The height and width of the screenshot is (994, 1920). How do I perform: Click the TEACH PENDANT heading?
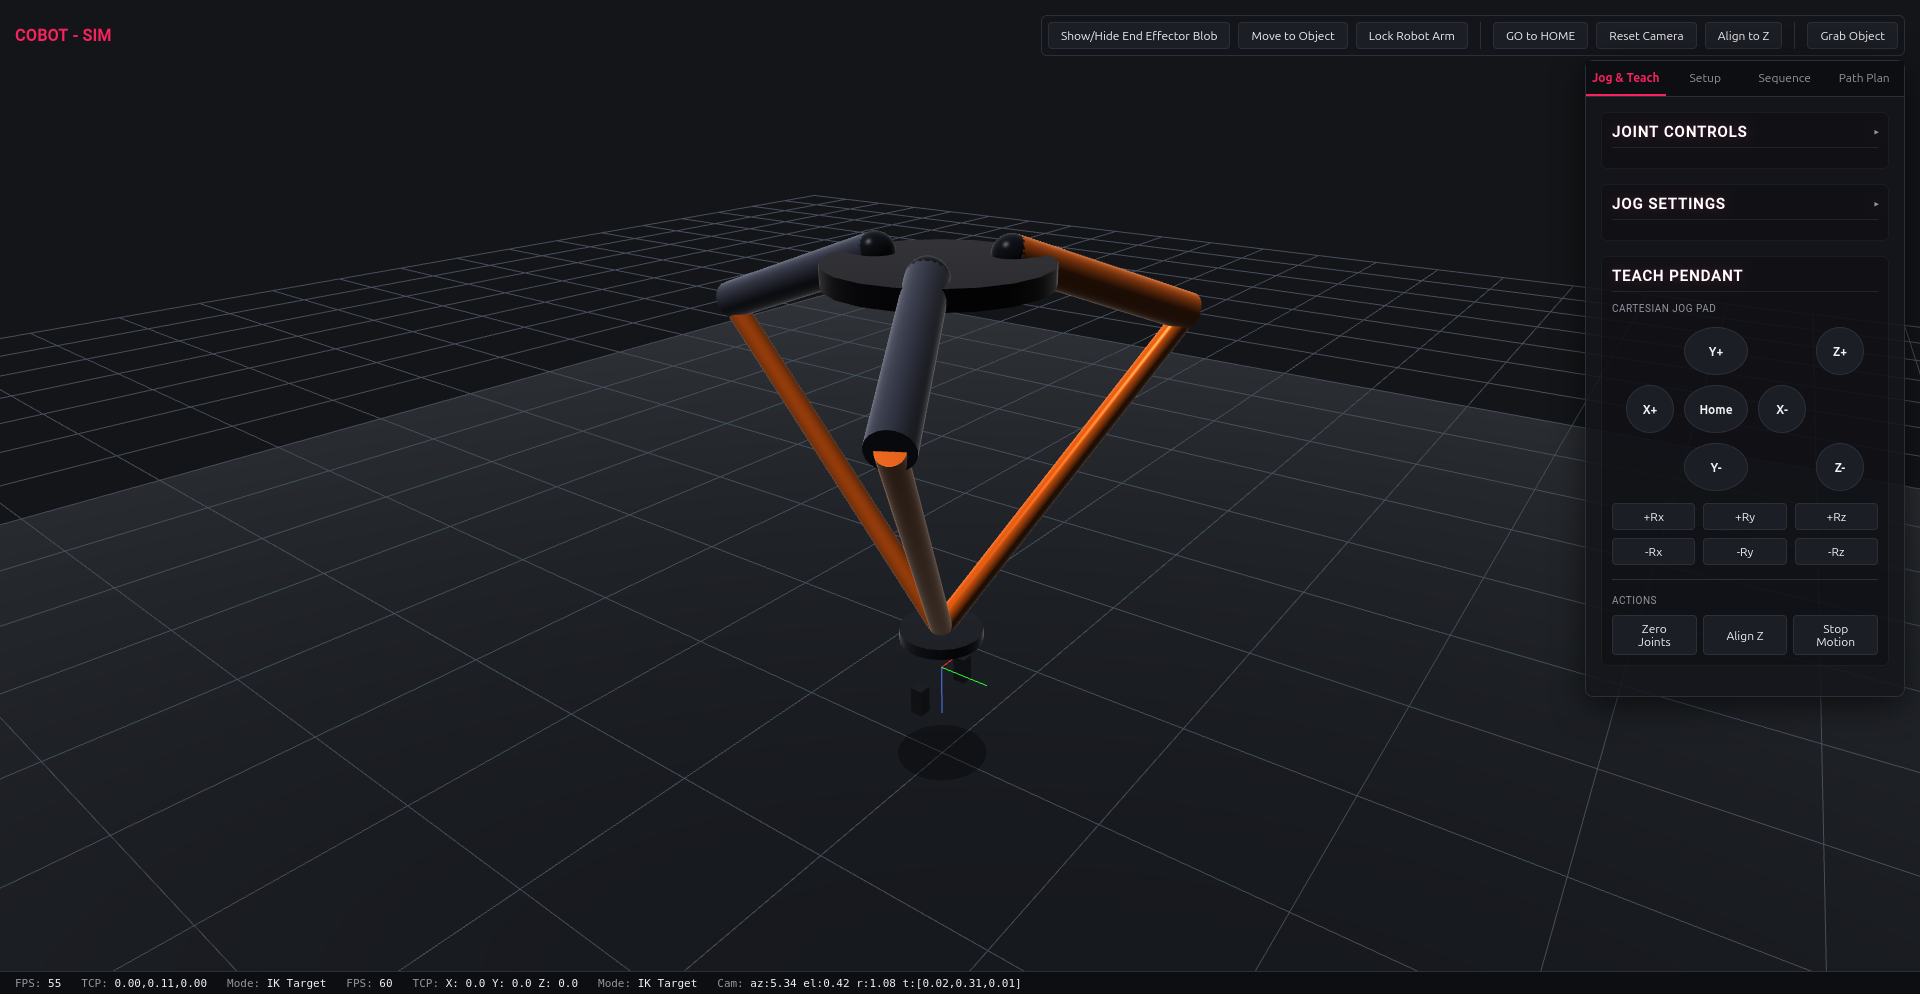[x=1677, y=276]
